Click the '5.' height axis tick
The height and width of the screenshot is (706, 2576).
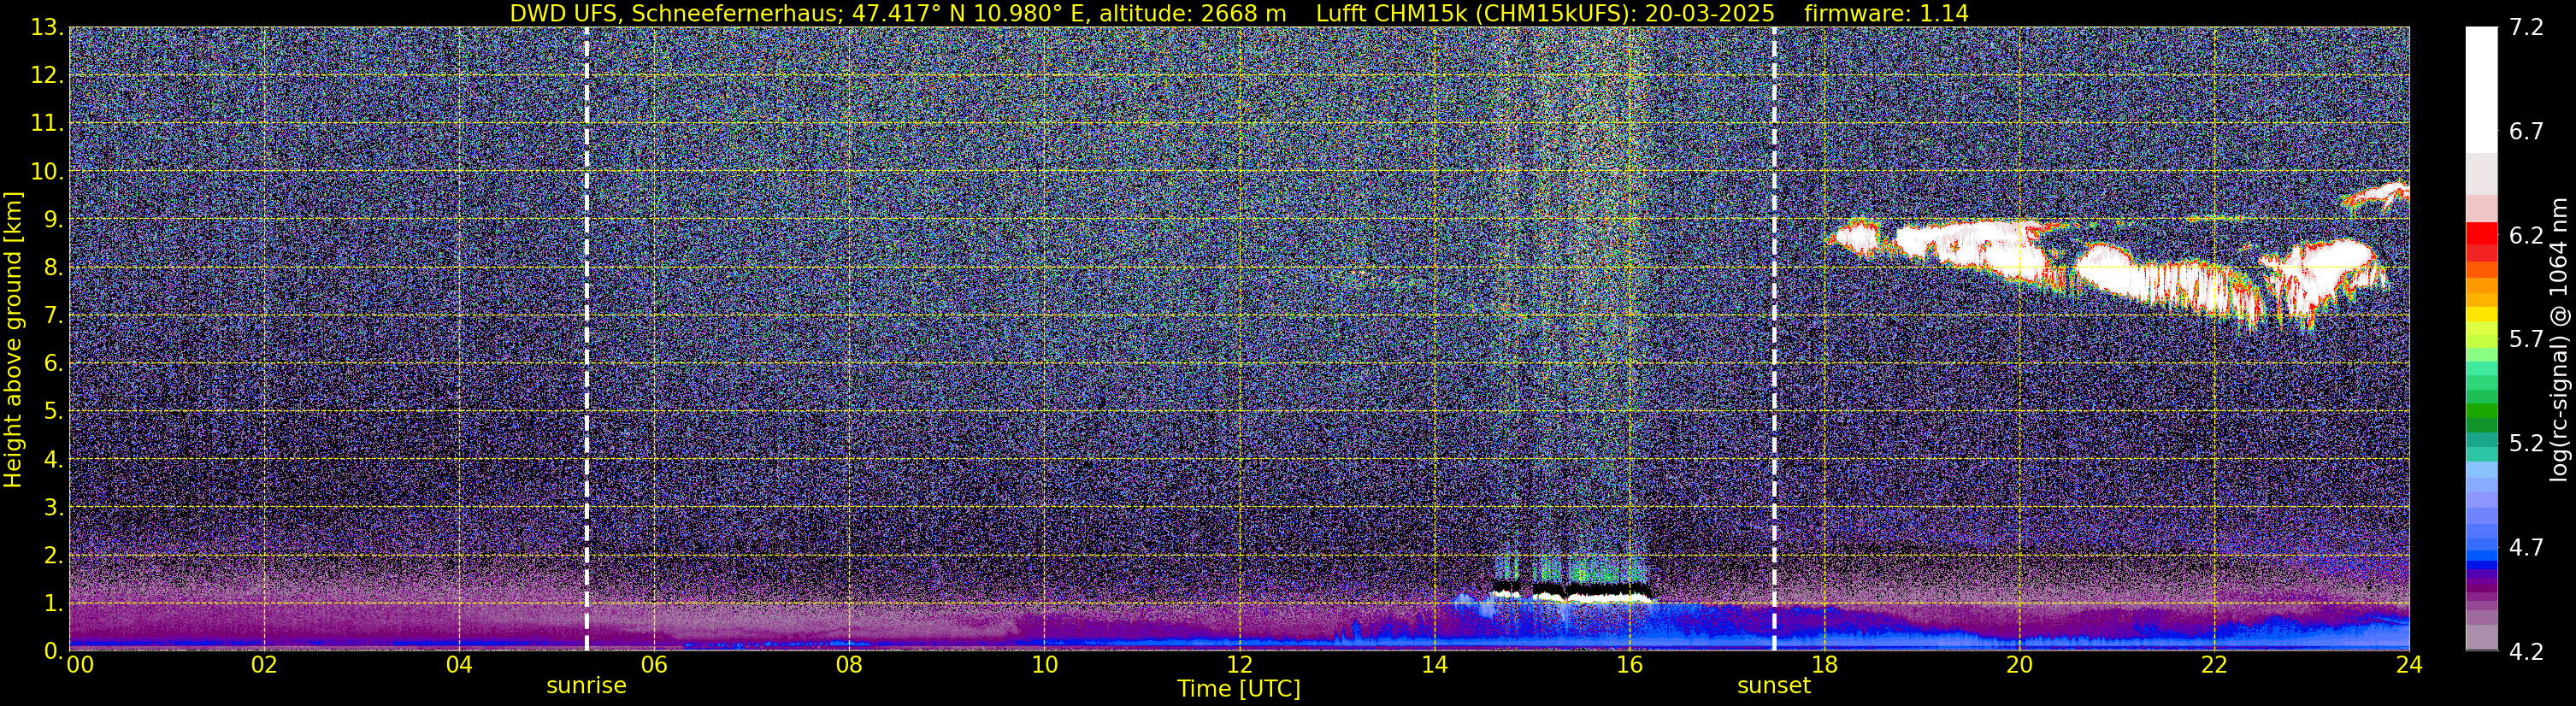pyautogui.click(x=54, y=411)
